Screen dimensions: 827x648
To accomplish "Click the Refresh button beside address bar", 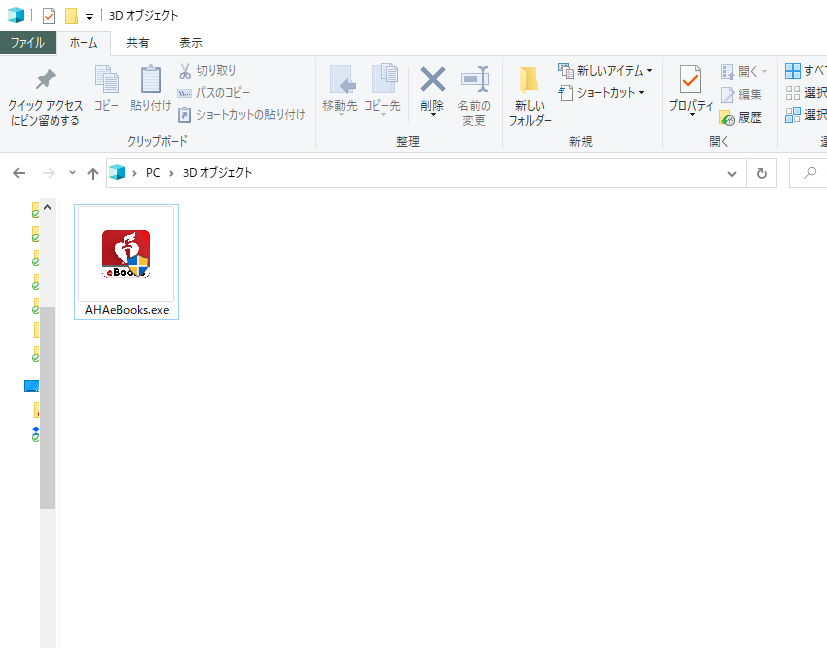I will (762, 173).
